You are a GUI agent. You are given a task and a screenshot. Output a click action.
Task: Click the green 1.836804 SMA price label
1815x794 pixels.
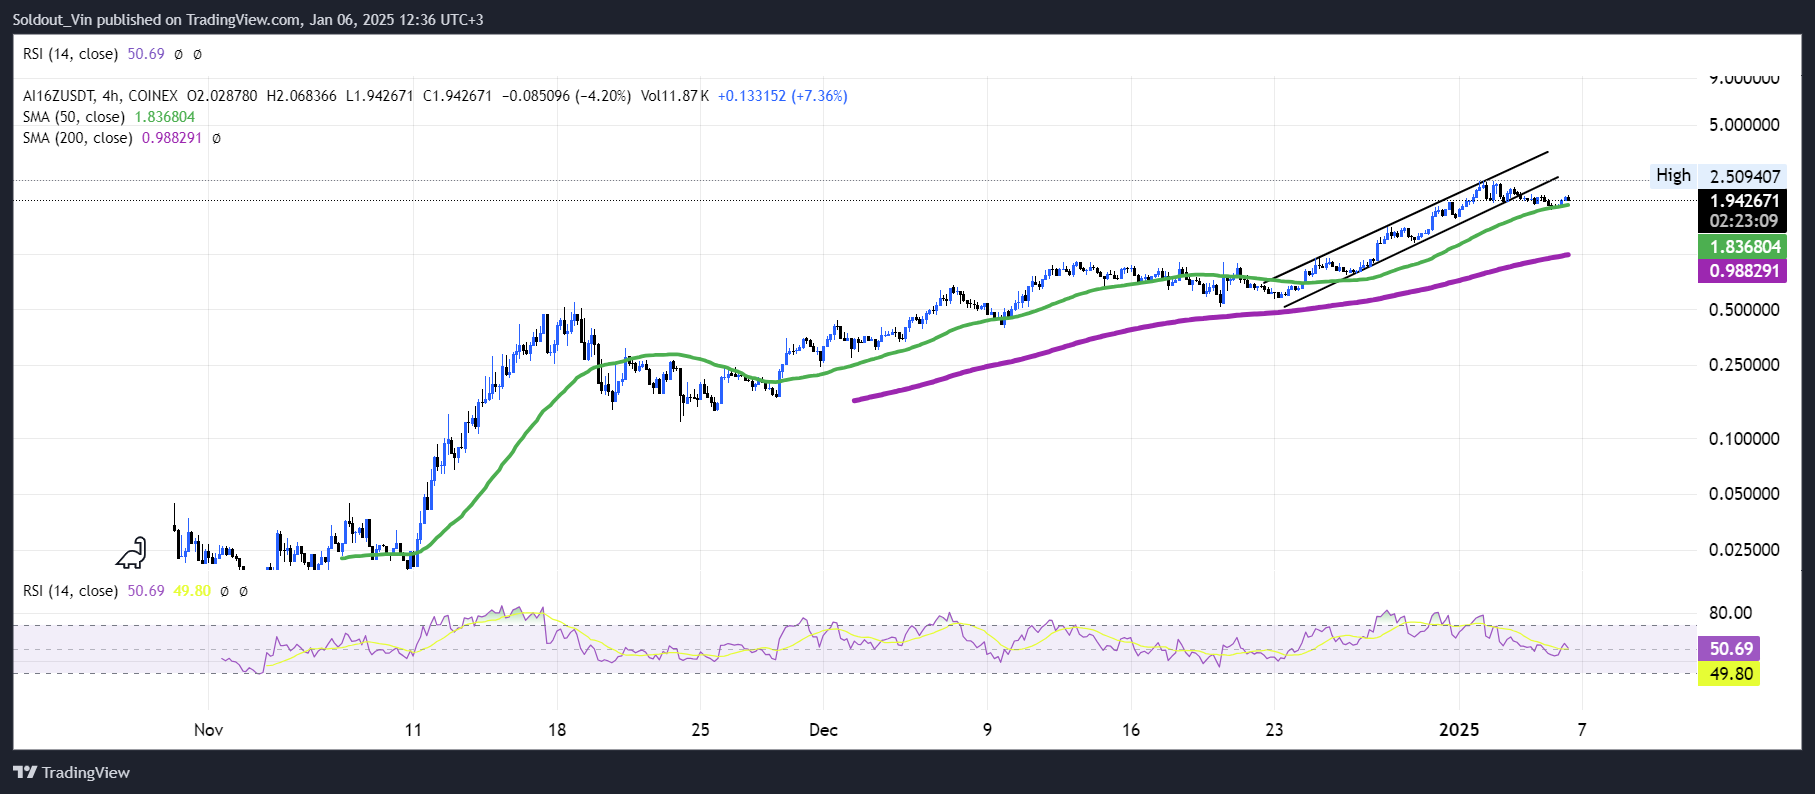pos(1744,247)
